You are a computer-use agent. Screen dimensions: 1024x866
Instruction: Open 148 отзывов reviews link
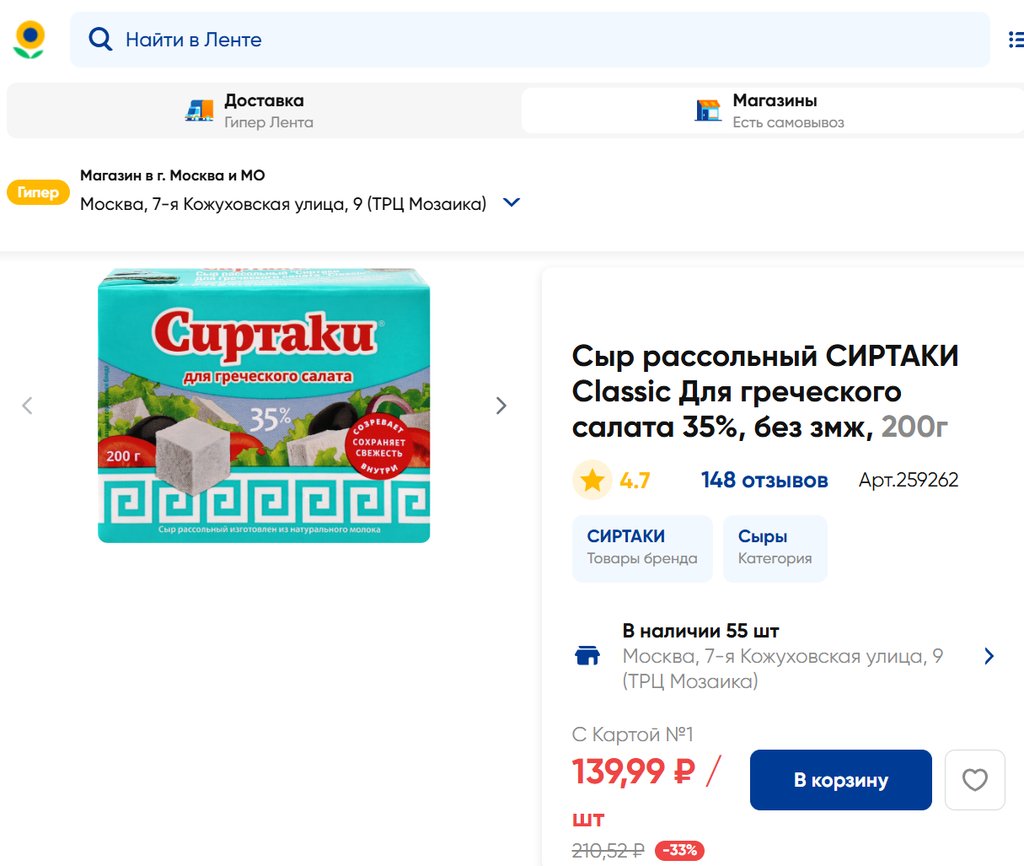[x=764, y=481]
